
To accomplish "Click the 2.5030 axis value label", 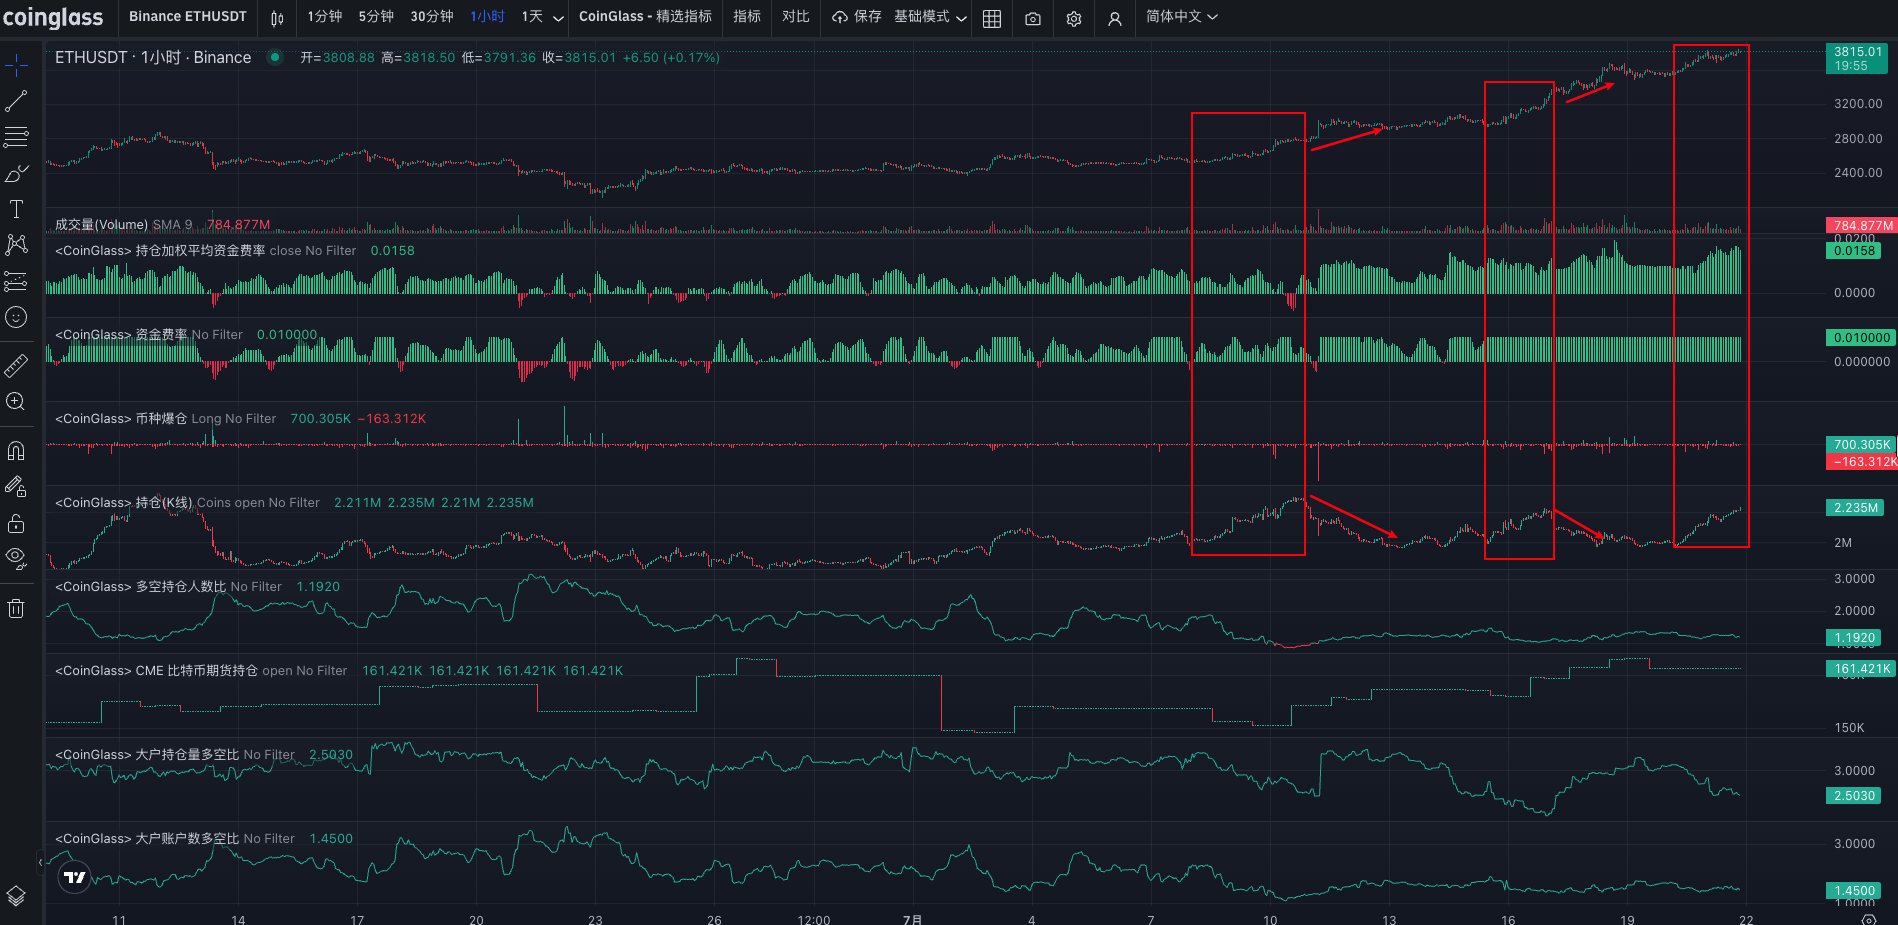I will [1854, 795].
